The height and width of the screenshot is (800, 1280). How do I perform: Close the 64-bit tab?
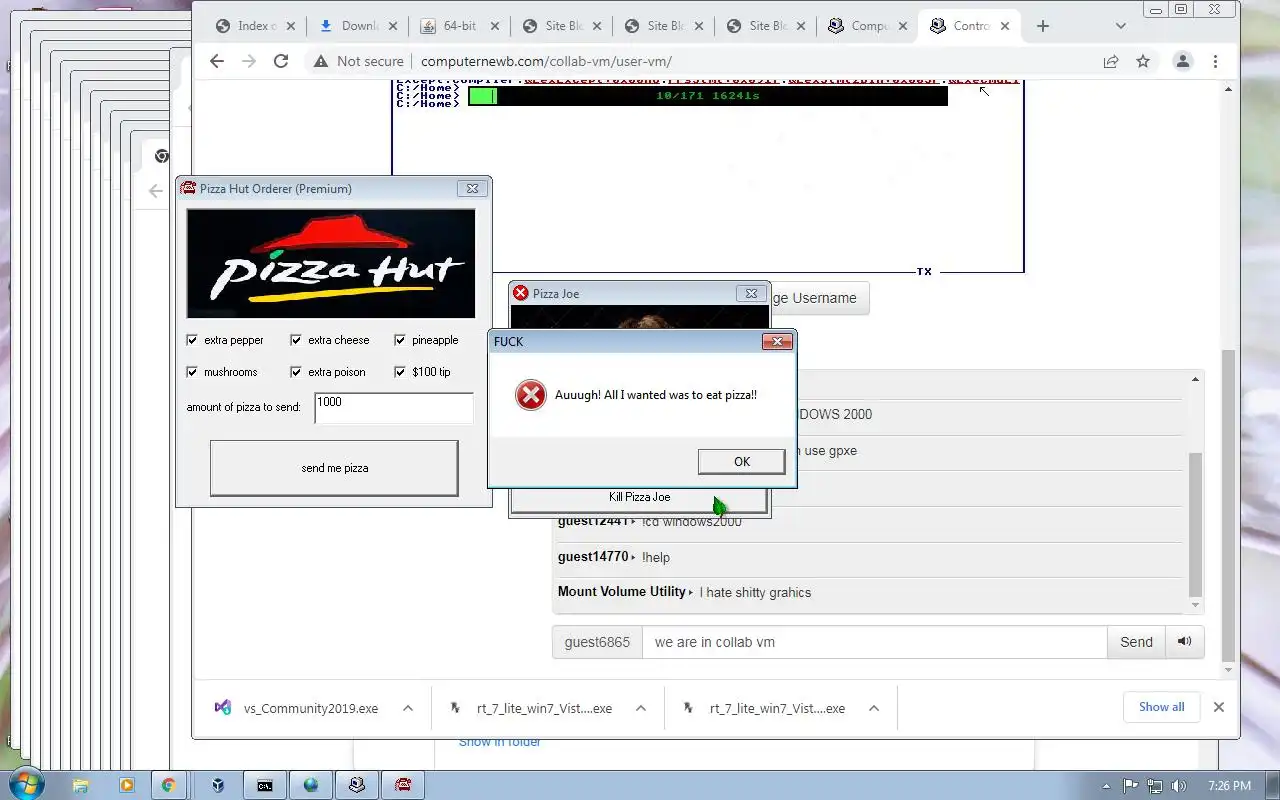click(x=494, y=26)
